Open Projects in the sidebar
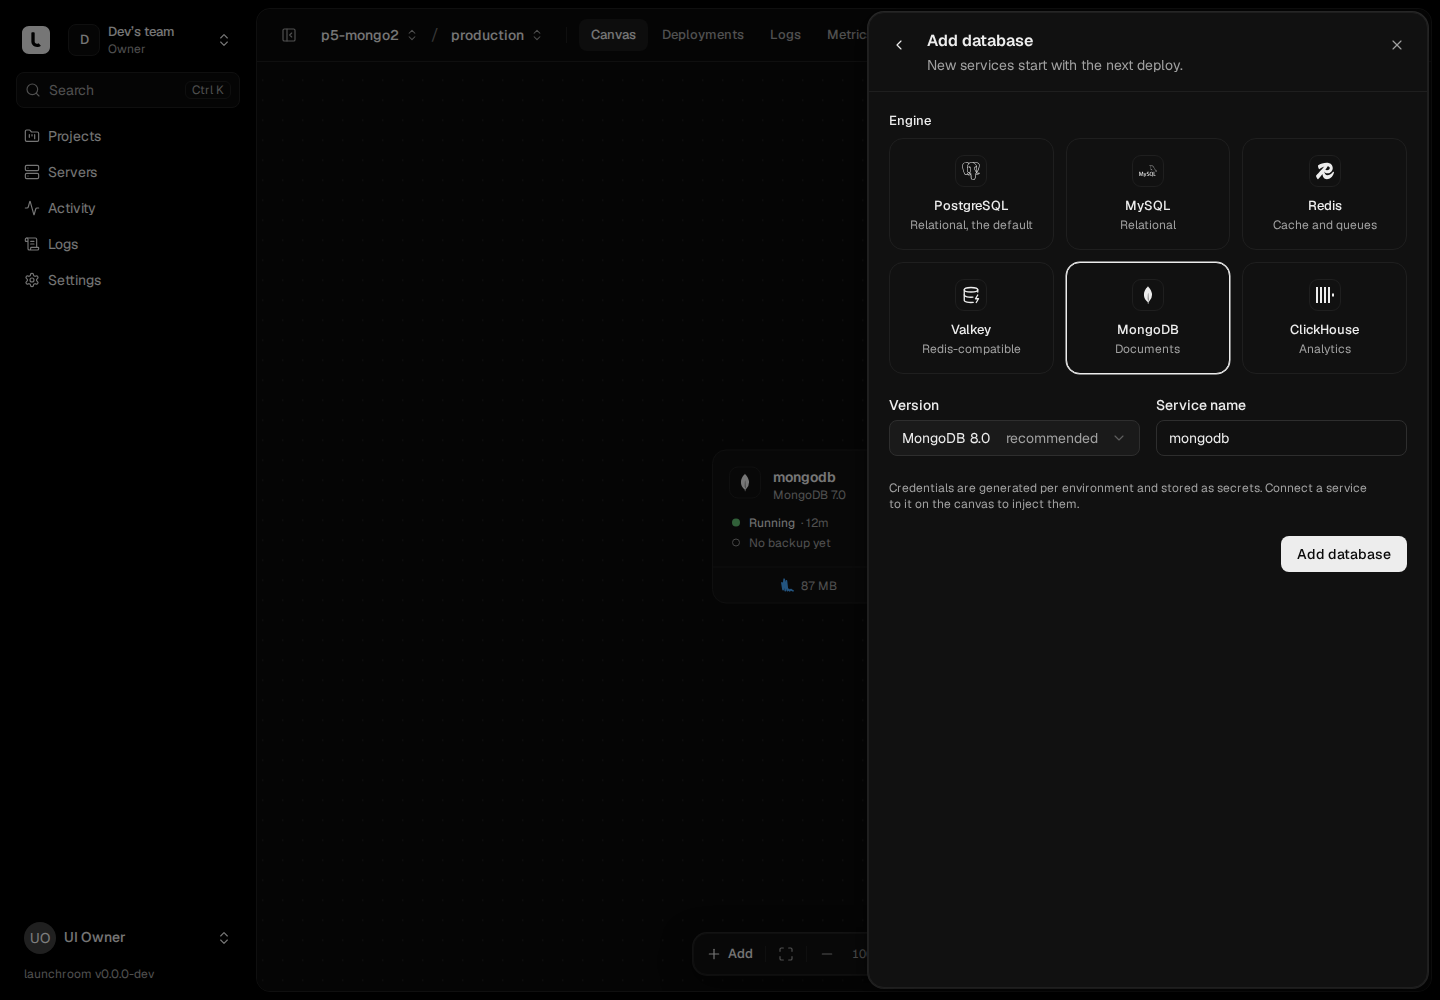The image size is (1440, 1000). tap(128, 136)
